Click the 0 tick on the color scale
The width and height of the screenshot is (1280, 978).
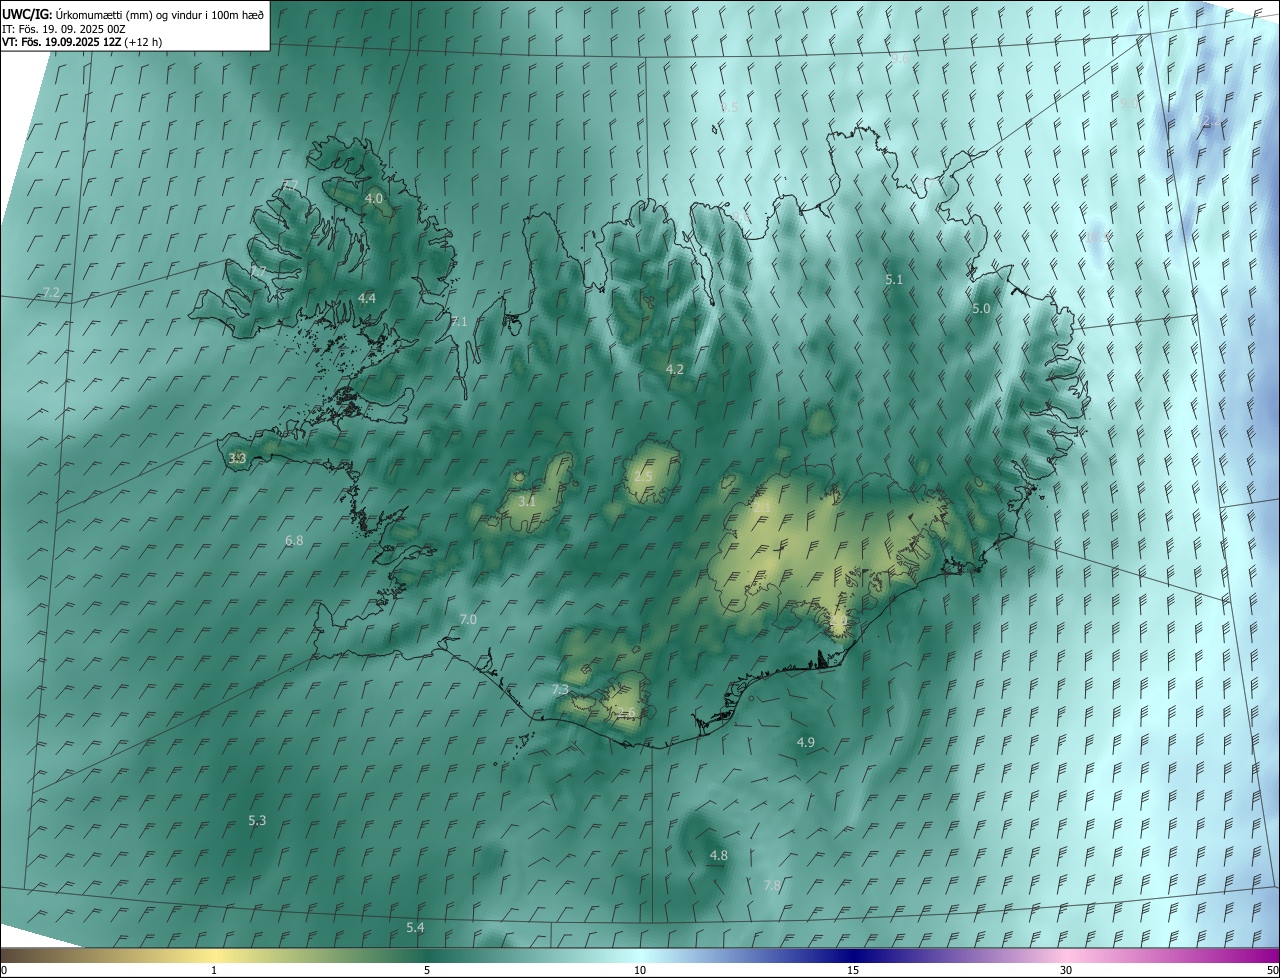[4, 971]
